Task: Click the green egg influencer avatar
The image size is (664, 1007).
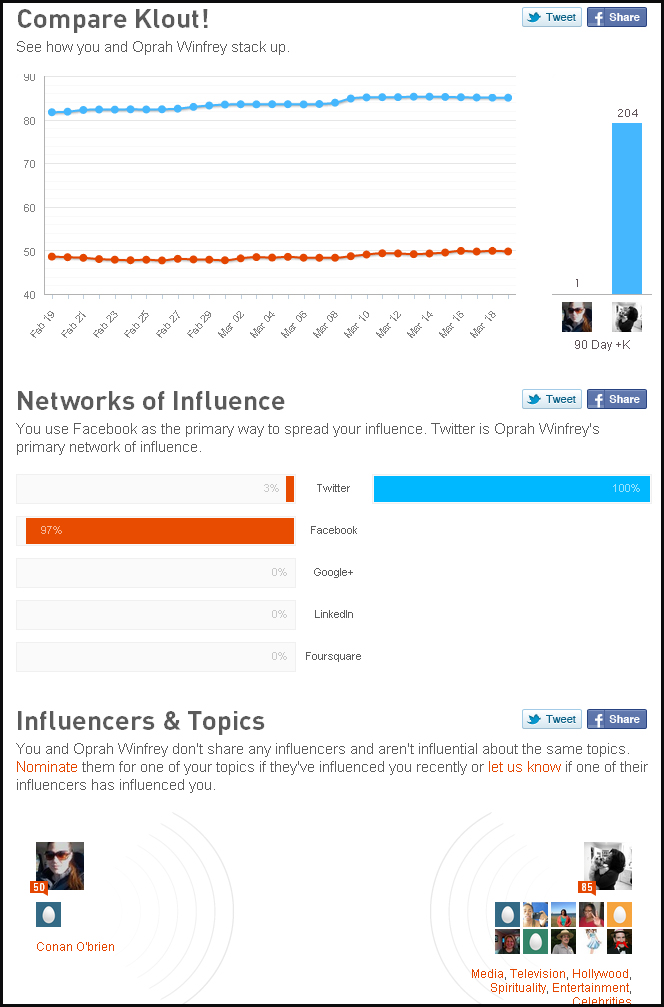Action: (535, 942)
